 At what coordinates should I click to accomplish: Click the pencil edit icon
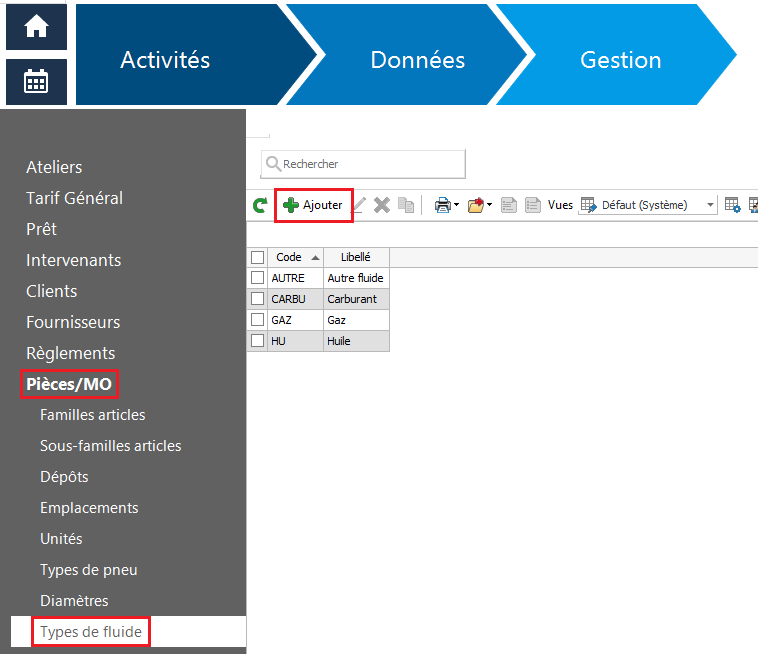click(x=359, y=205)
